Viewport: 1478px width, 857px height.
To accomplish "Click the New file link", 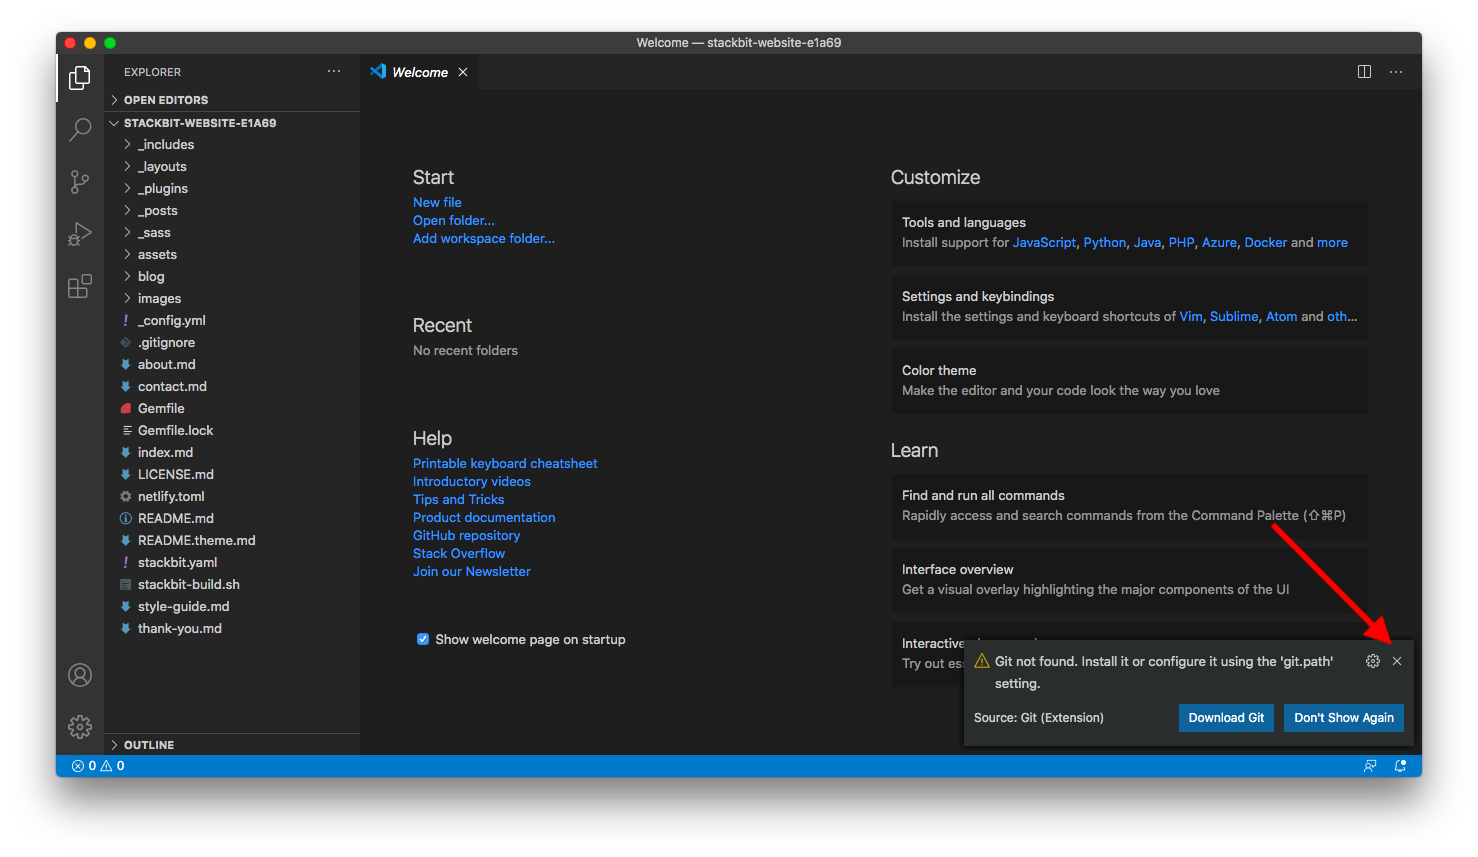I will (437, 202).
